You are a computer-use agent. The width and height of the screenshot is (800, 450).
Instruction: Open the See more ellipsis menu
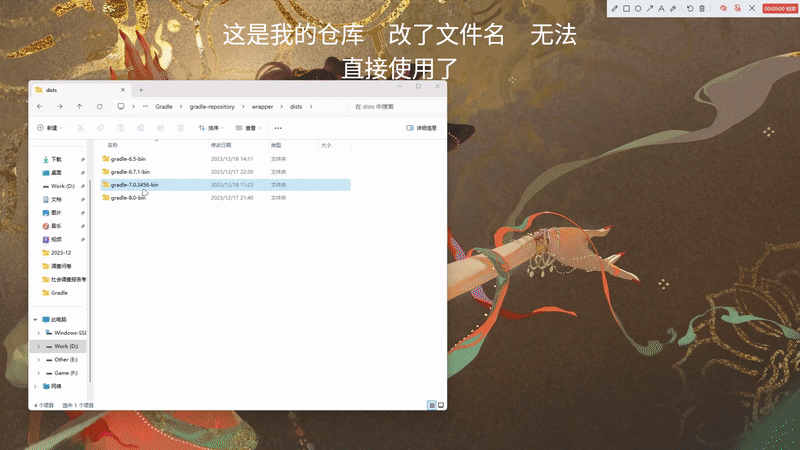click(278, 128)
